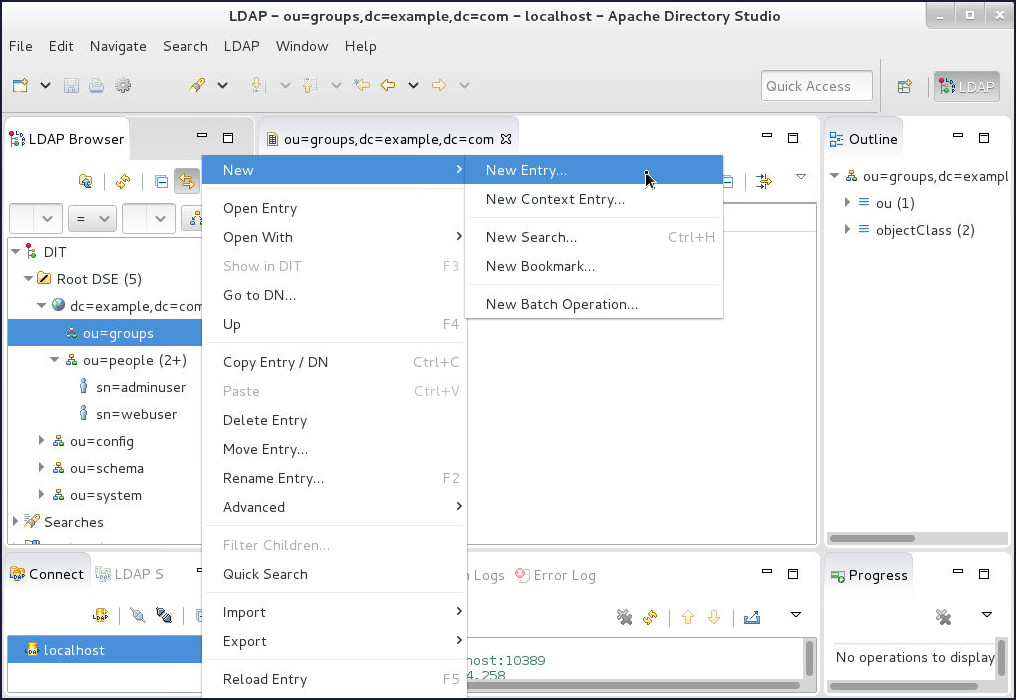Viewport: 1016px width, 700px height.
Task: Click Show Quick Filter icon in entry editor
Action: 764,181
